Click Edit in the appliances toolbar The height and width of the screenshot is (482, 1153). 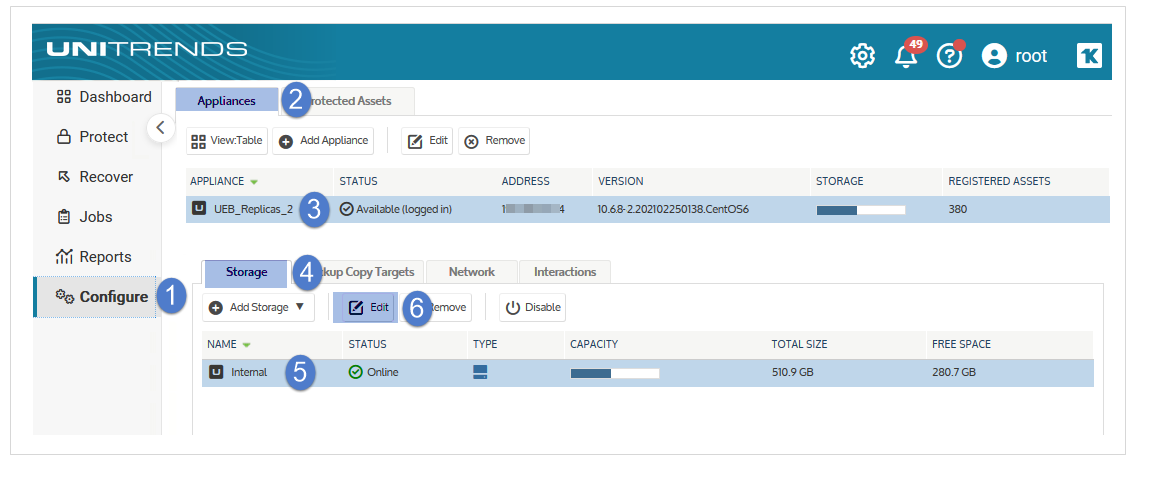[x=426, y=141]
